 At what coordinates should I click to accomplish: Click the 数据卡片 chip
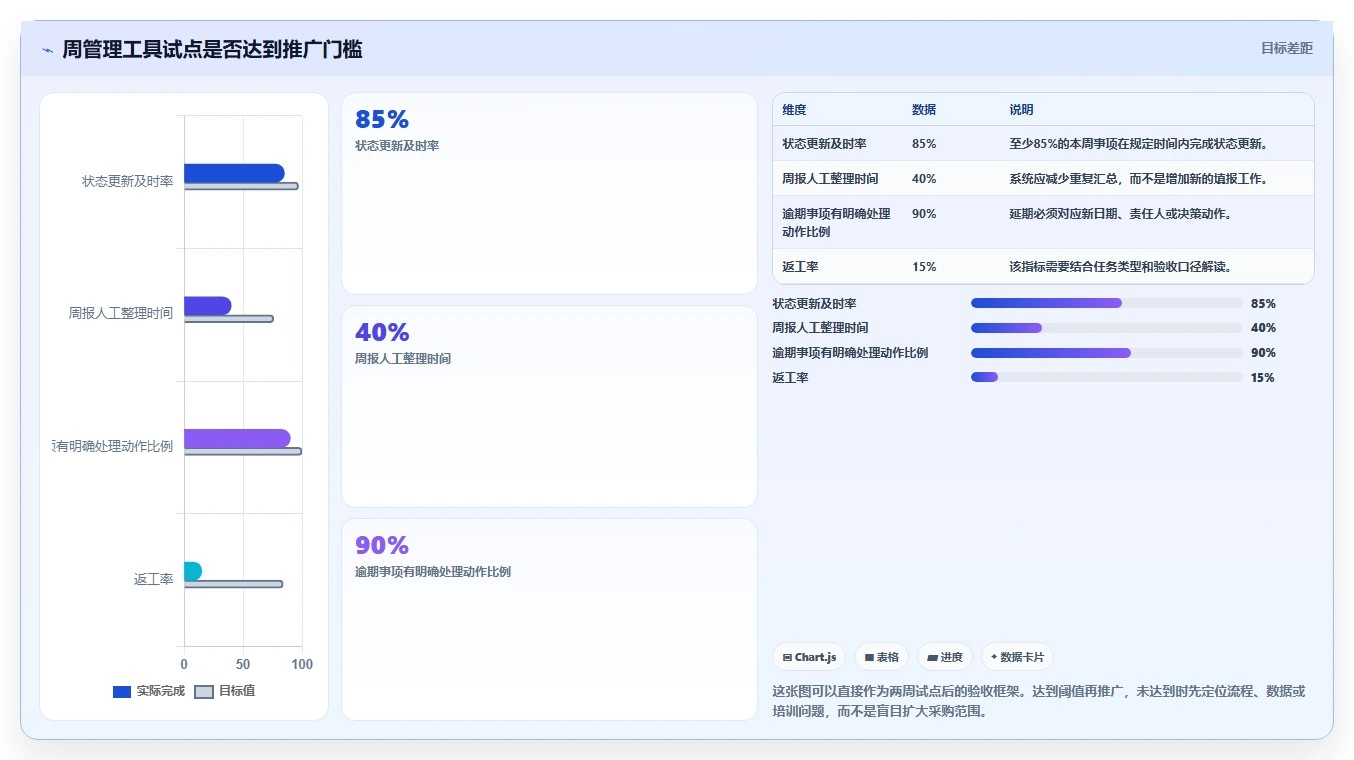pyautogui.click(x=1017, y=657)
